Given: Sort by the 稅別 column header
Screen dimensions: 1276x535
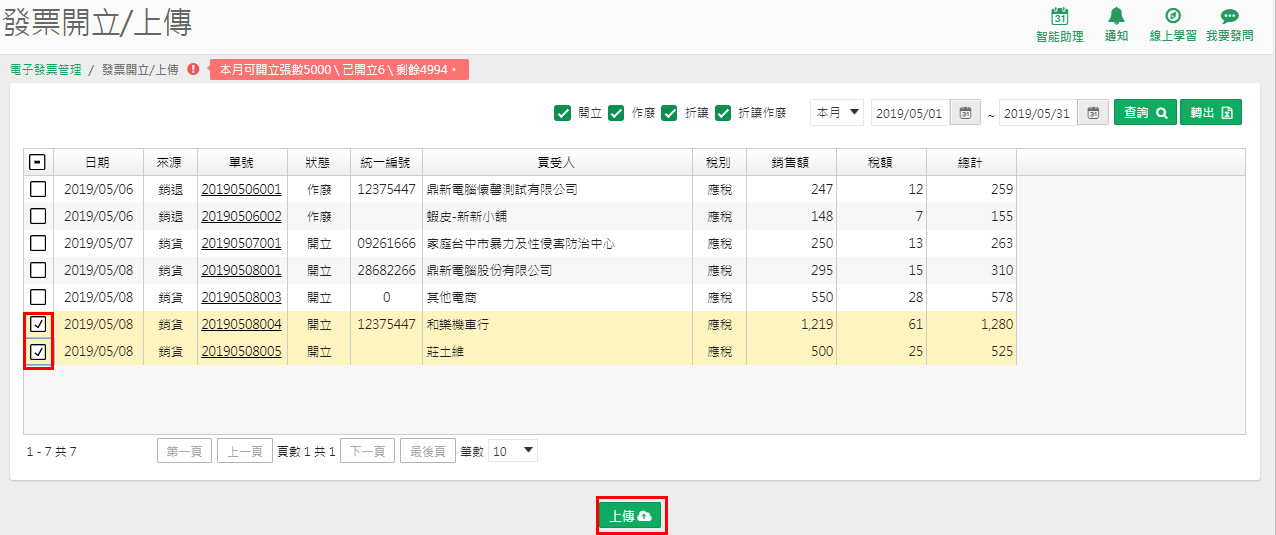Looking at the screenshot, I should 719,162.
